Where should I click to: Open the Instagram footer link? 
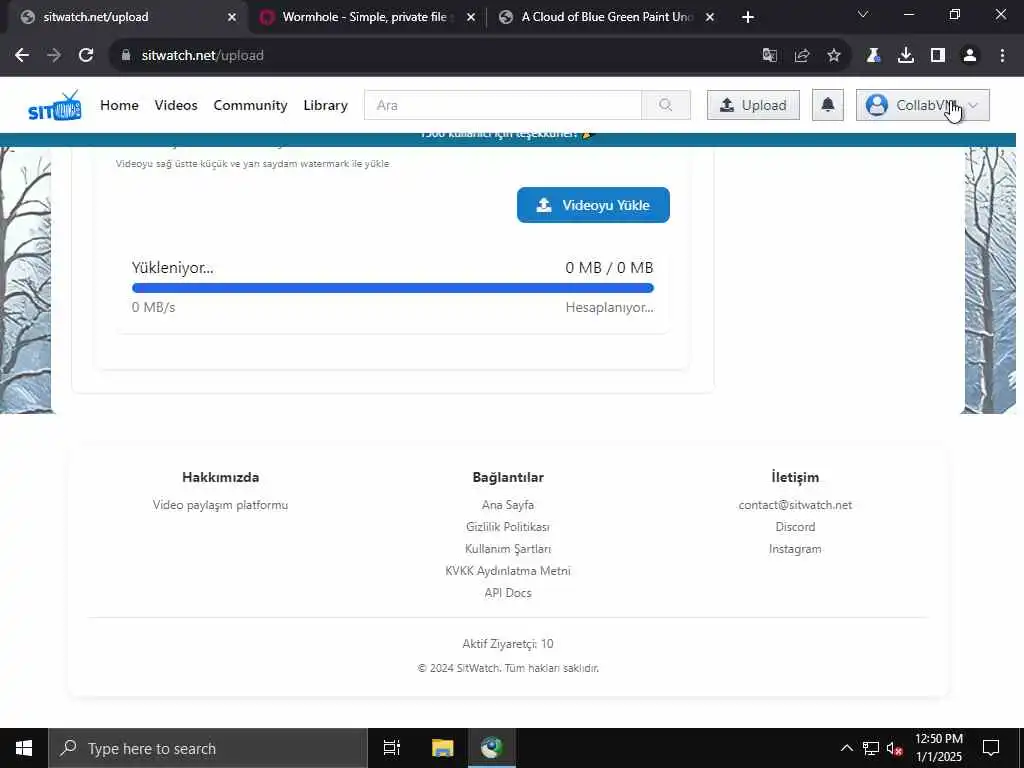click(795, 549)
